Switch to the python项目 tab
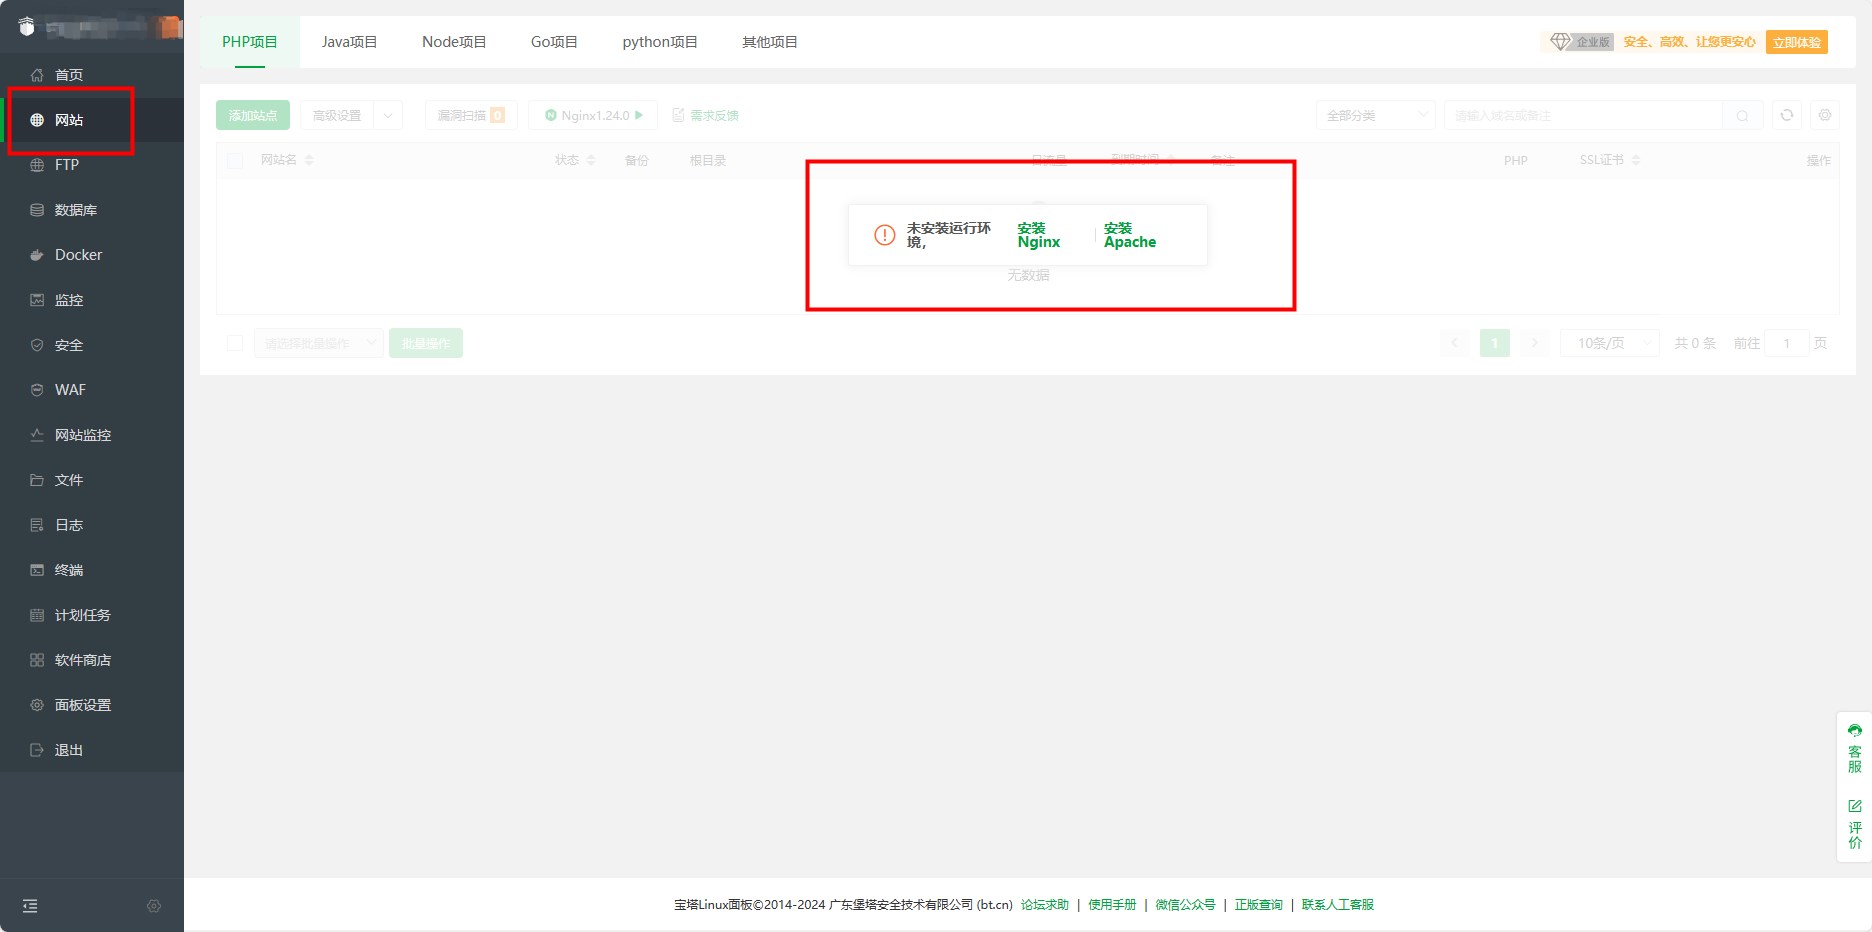This screenshot has width=1872, height=932. coord(660,42)
